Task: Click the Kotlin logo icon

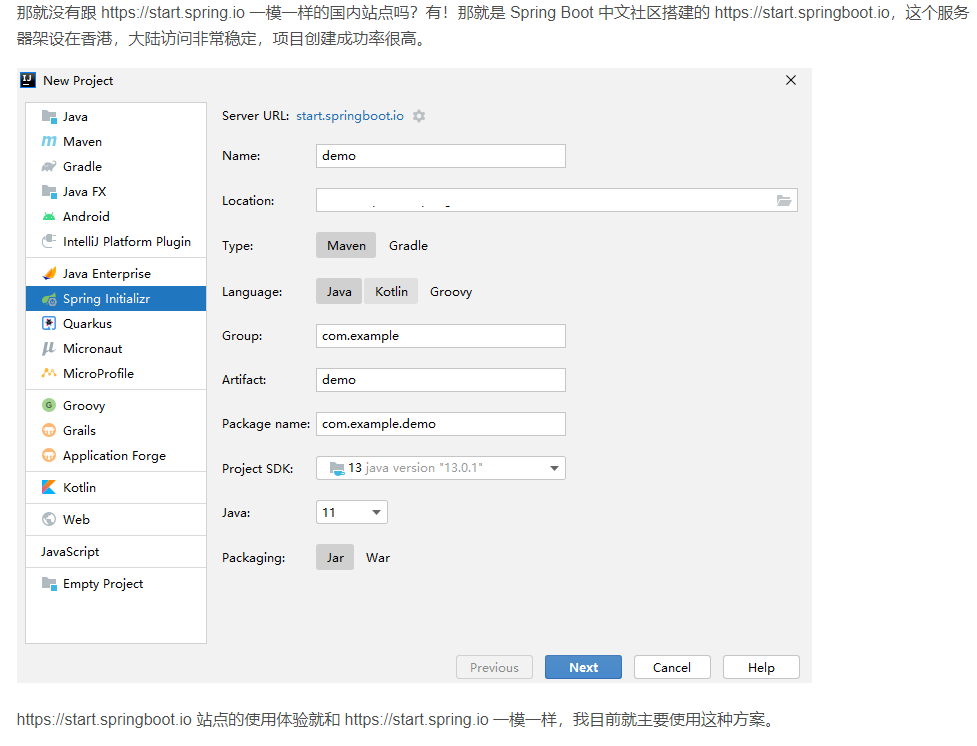Action: tap(49, 487)
